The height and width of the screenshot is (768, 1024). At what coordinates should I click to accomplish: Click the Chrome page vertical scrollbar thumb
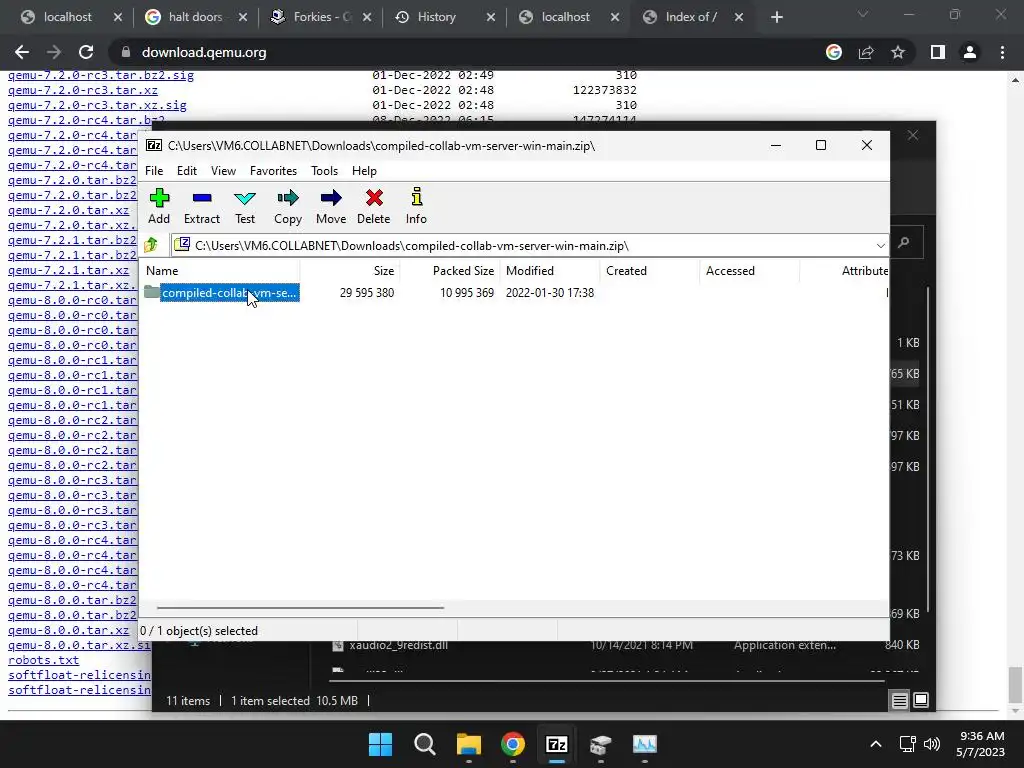tap(1015, 683)
